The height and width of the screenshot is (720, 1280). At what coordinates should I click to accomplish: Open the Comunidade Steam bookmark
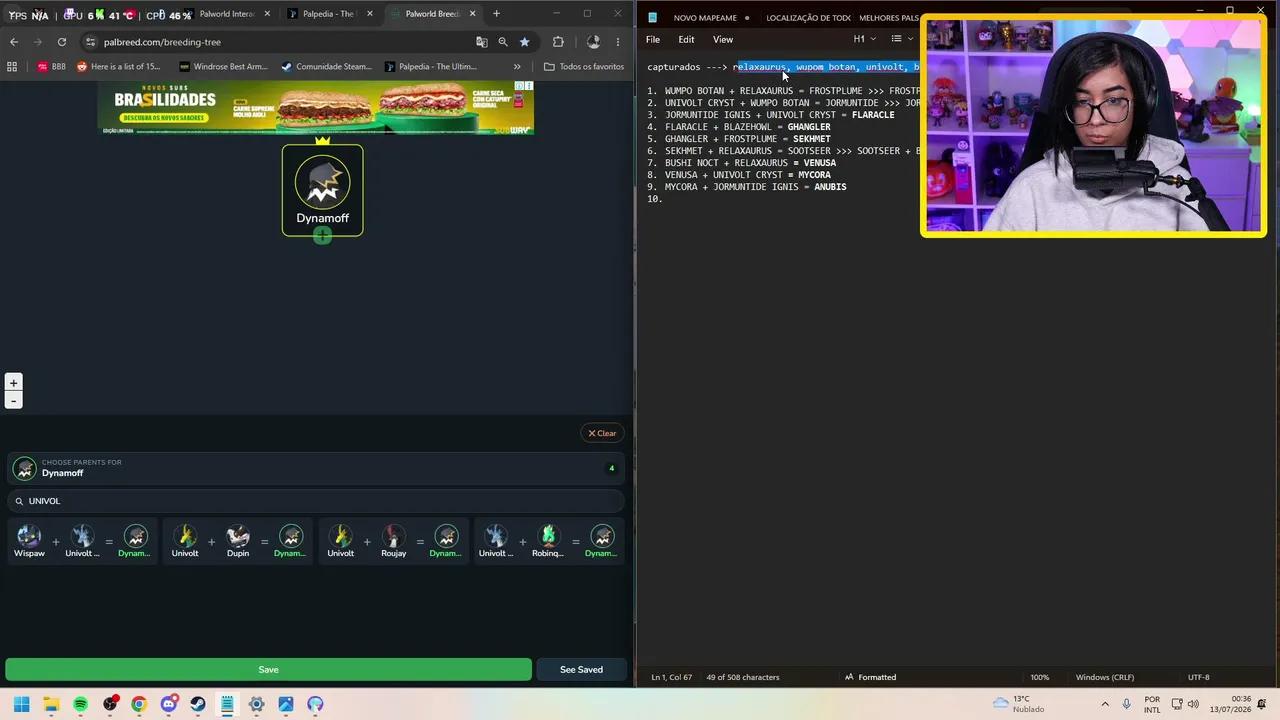[x=326, y=67]
